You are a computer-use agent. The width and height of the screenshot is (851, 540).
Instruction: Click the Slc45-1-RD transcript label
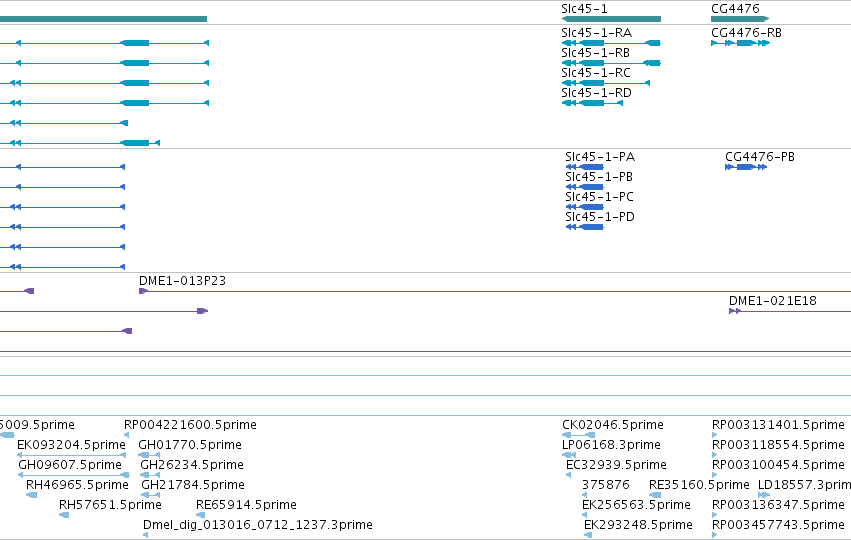click(596, 93)
